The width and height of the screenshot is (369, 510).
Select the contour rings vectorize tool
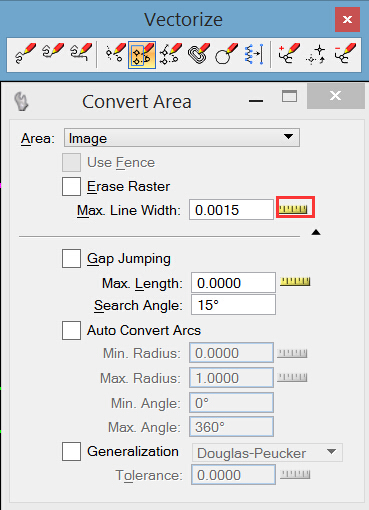pyautogui.click(x=199, y=53)
